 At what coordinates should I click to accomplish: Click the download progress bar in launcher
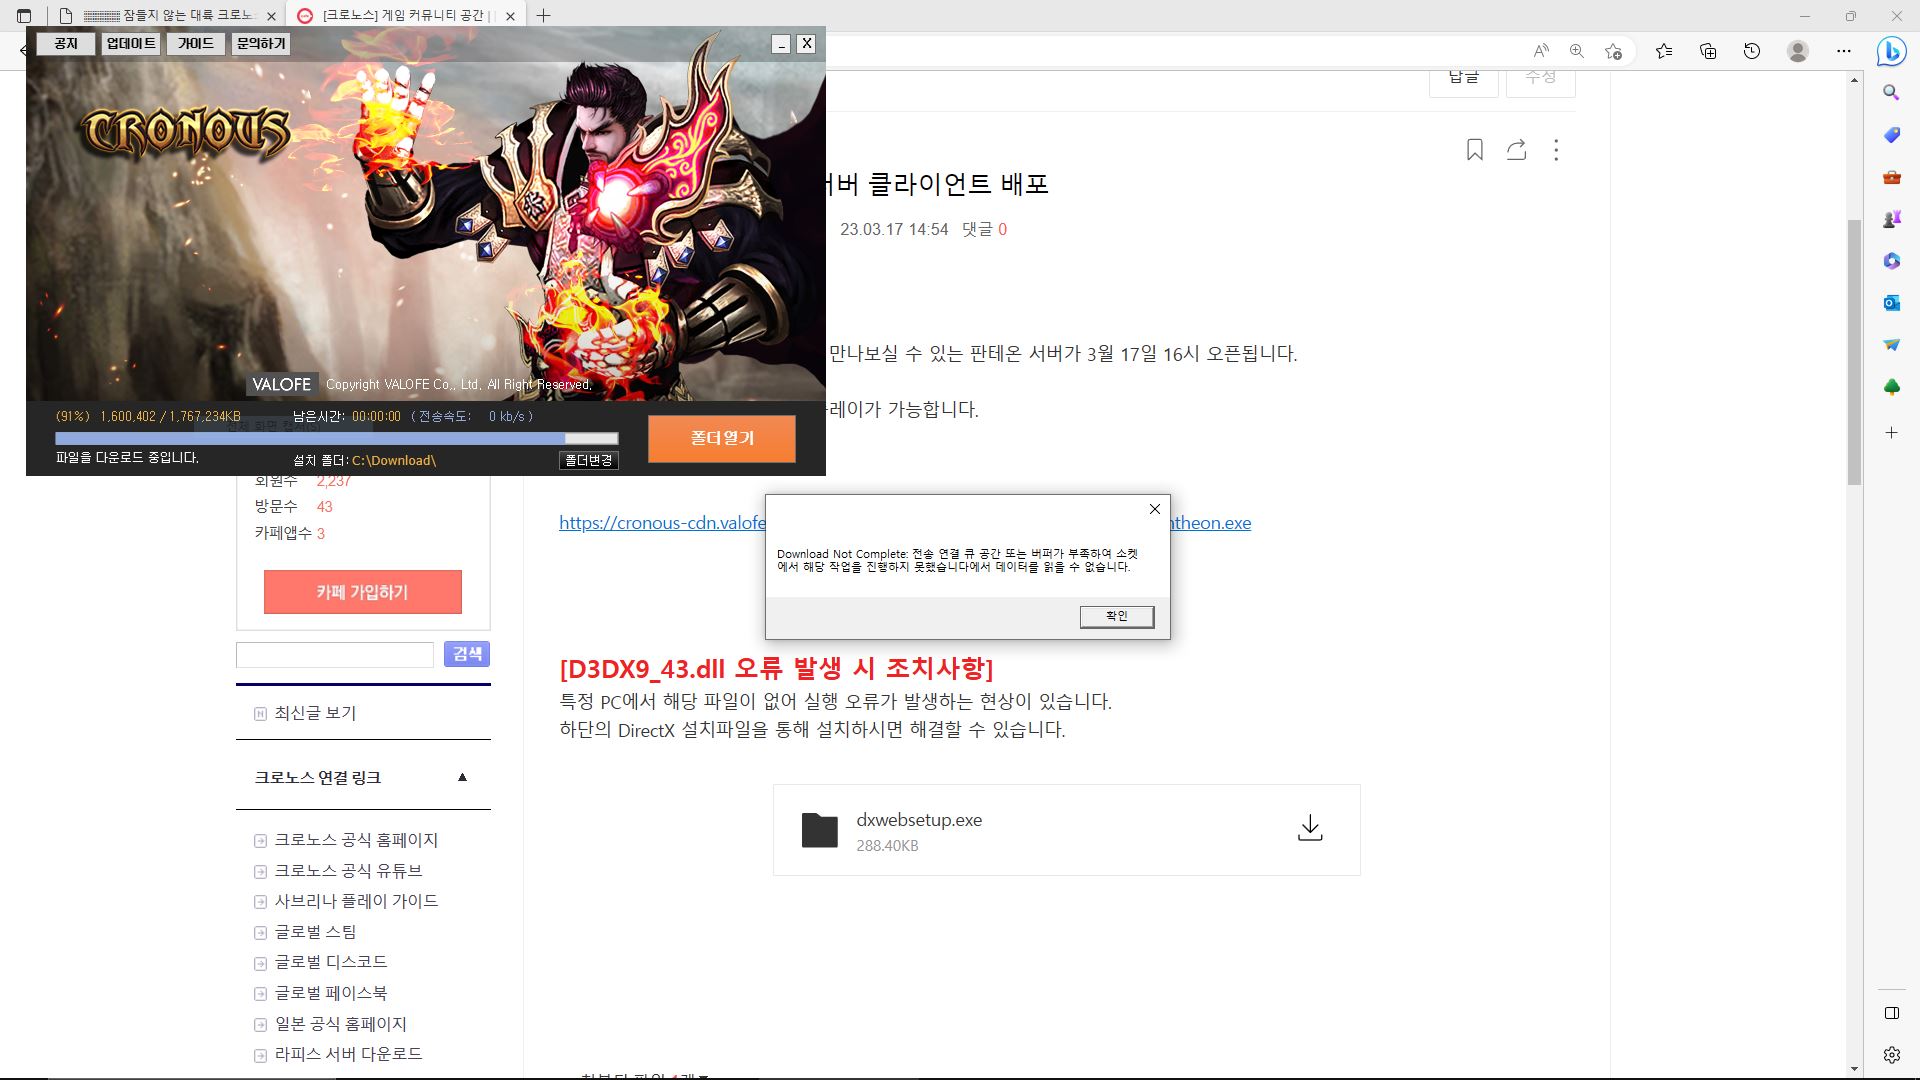336,438
